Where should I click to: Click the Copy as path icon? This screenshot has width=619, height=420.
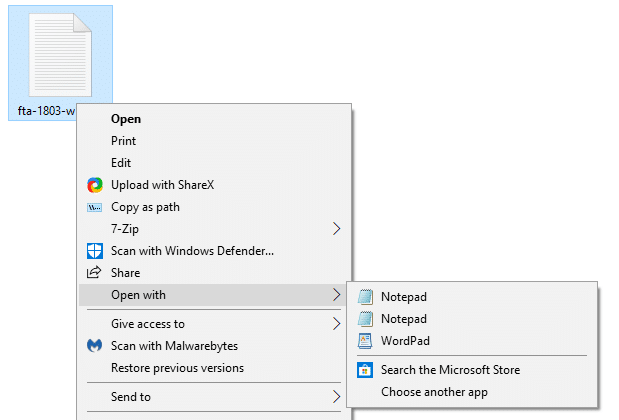click(x=94, y=207)
